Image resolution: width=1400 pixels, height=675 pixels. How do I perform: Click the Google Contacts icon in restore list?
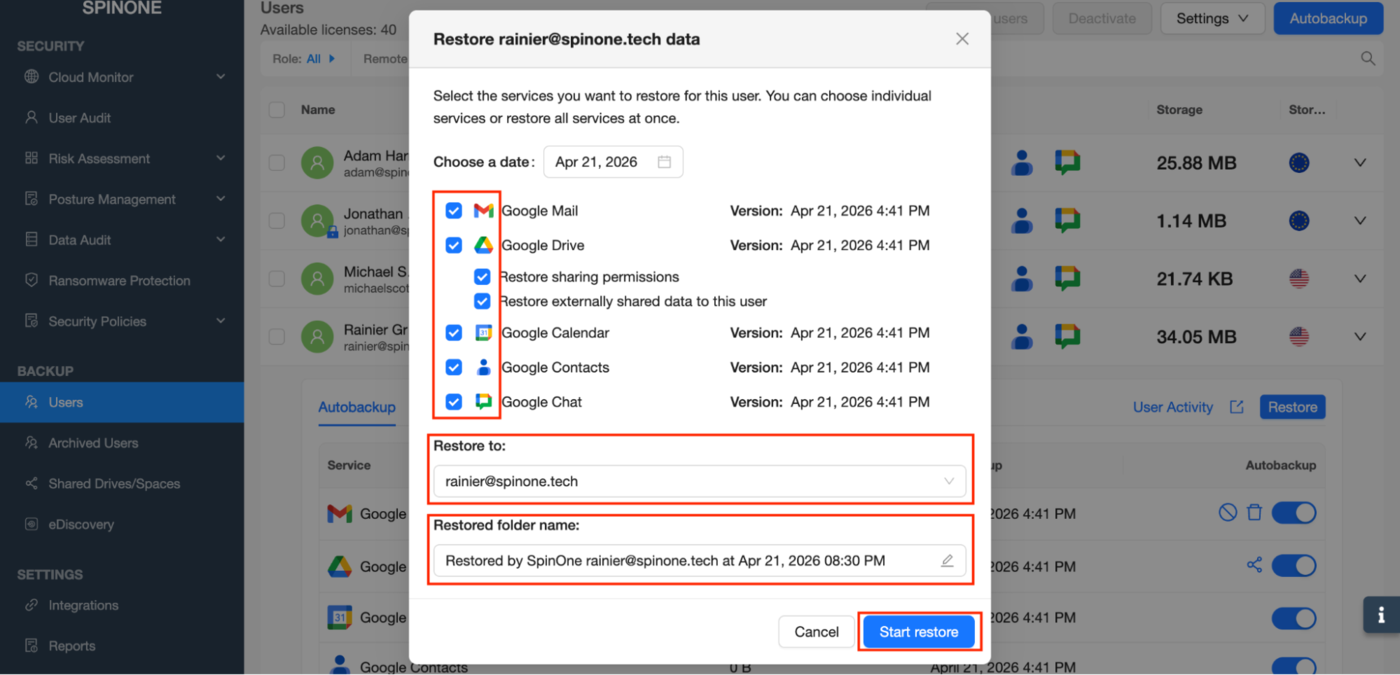483,367
